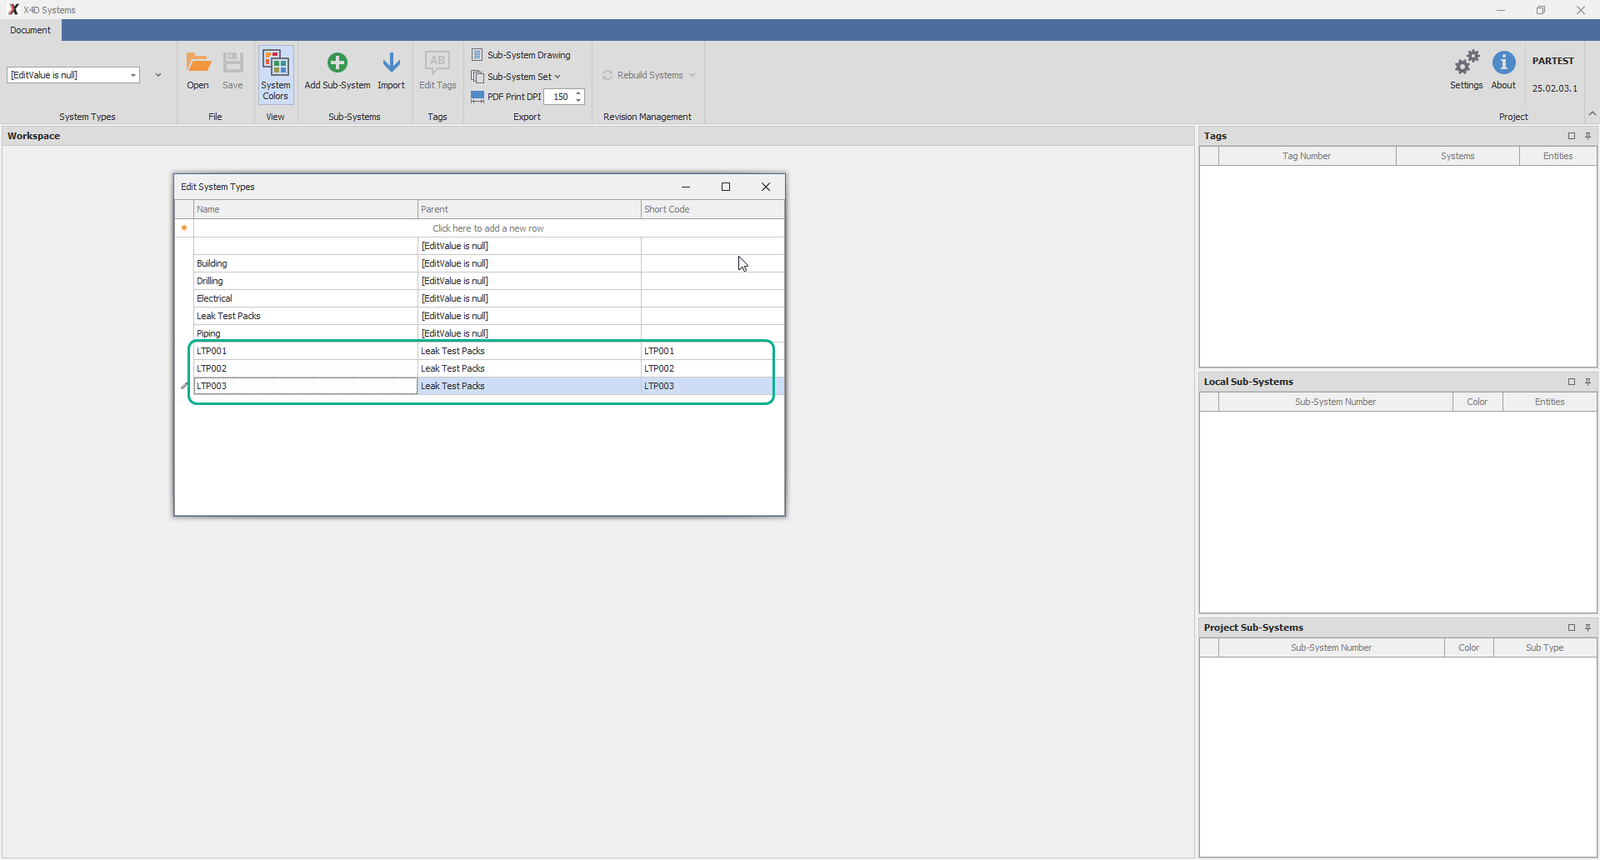Collapse the ribbon using the chevron arrow

pyautogui.click(x=1592, y=114)
